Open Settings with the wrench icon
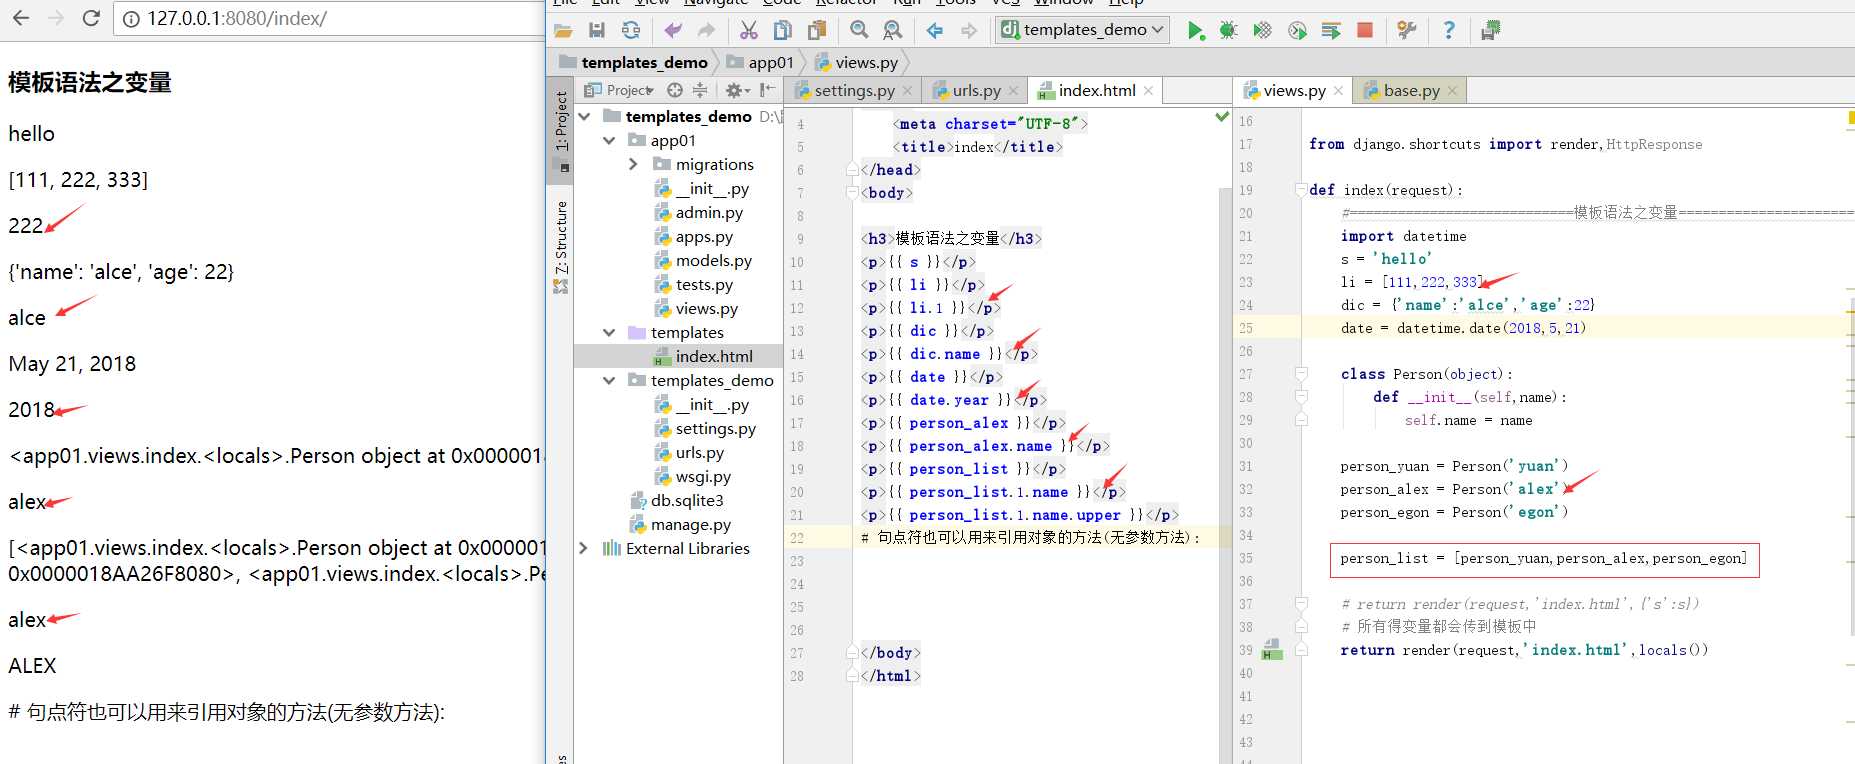This screenshot has width=1855, height=764. (1407, 30)
